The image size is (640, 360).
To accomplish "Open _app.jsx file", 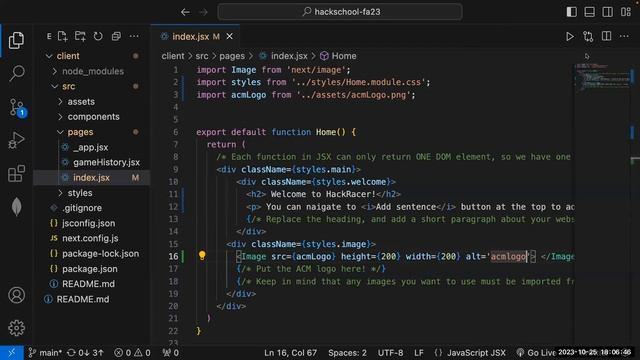I will [91, 147].
